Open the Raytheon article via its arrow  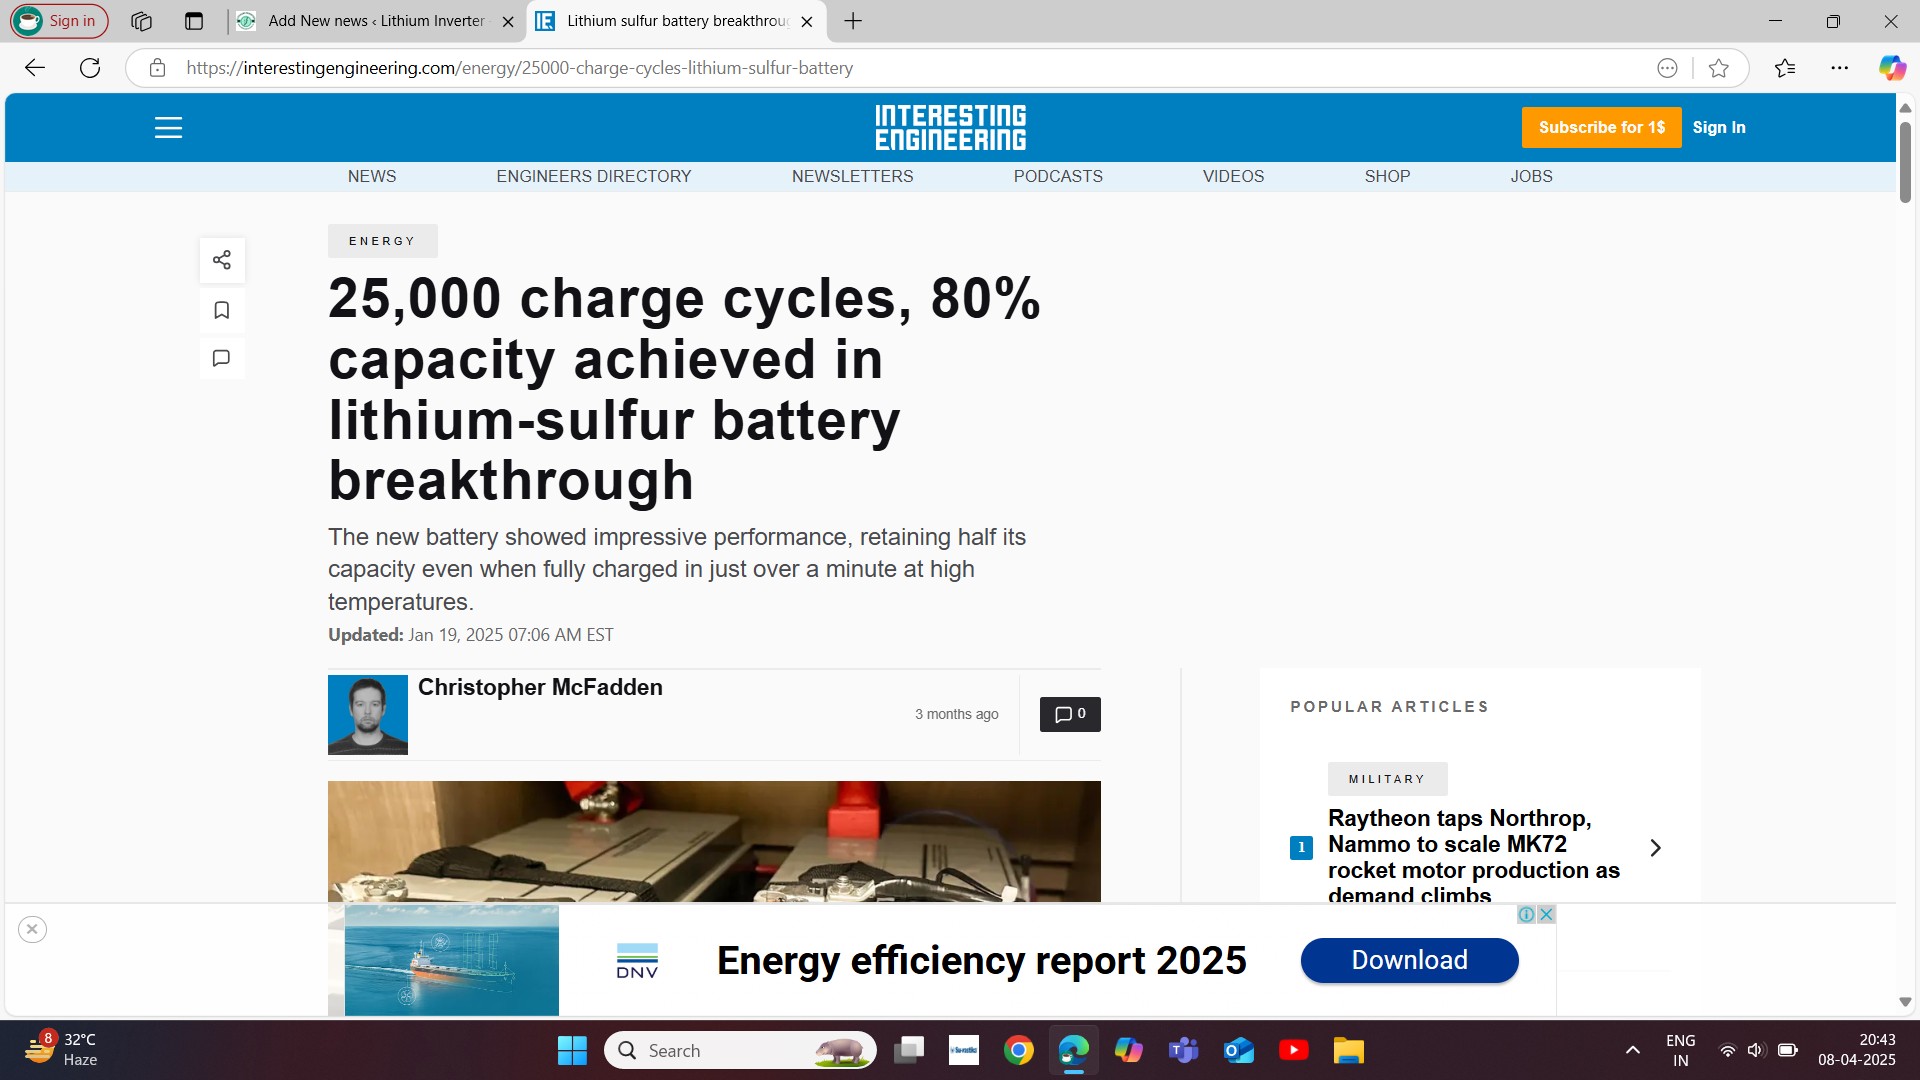click(x=1656, y=847)
